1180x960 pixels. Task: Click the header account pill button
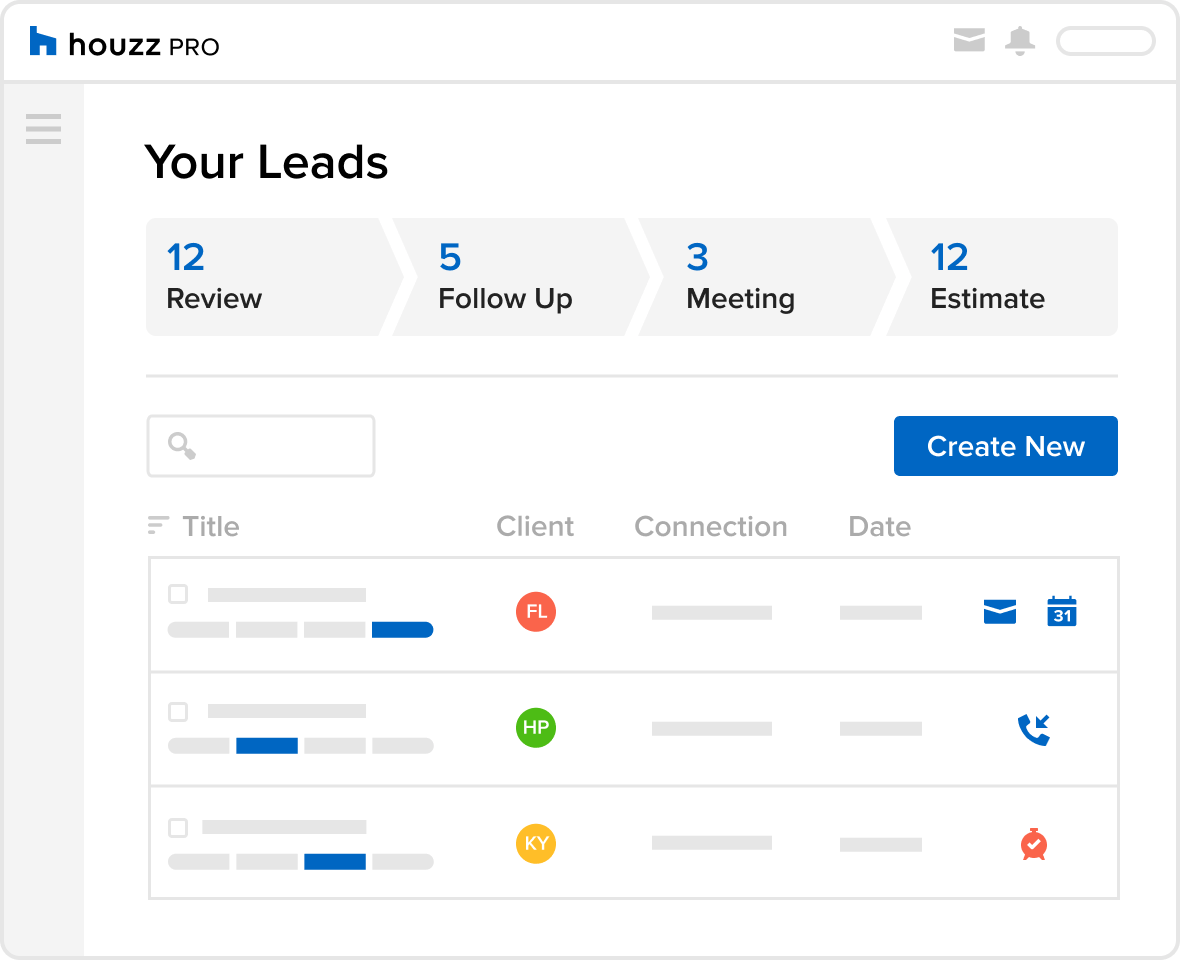point(1105,41)
